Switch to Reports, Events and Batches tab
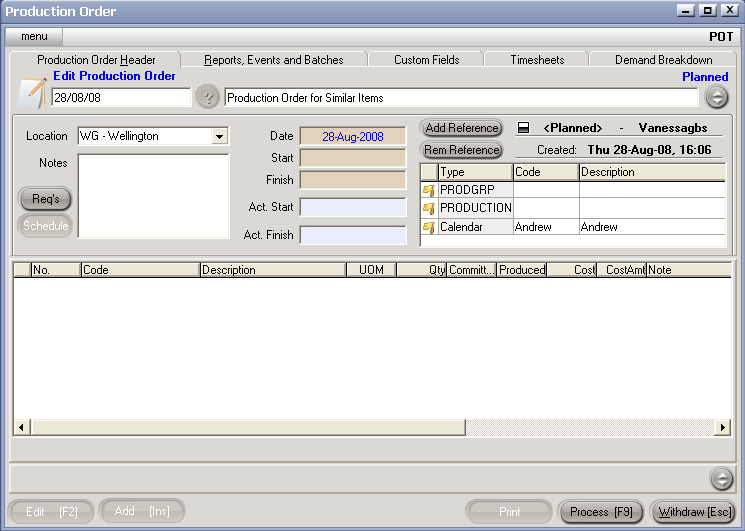 point(274,60)
